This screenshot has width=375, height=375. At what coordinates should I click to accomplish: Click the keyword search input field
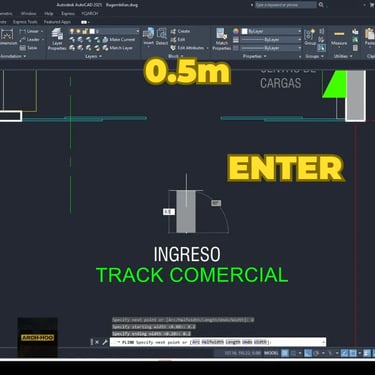click(x=286, y=5)
